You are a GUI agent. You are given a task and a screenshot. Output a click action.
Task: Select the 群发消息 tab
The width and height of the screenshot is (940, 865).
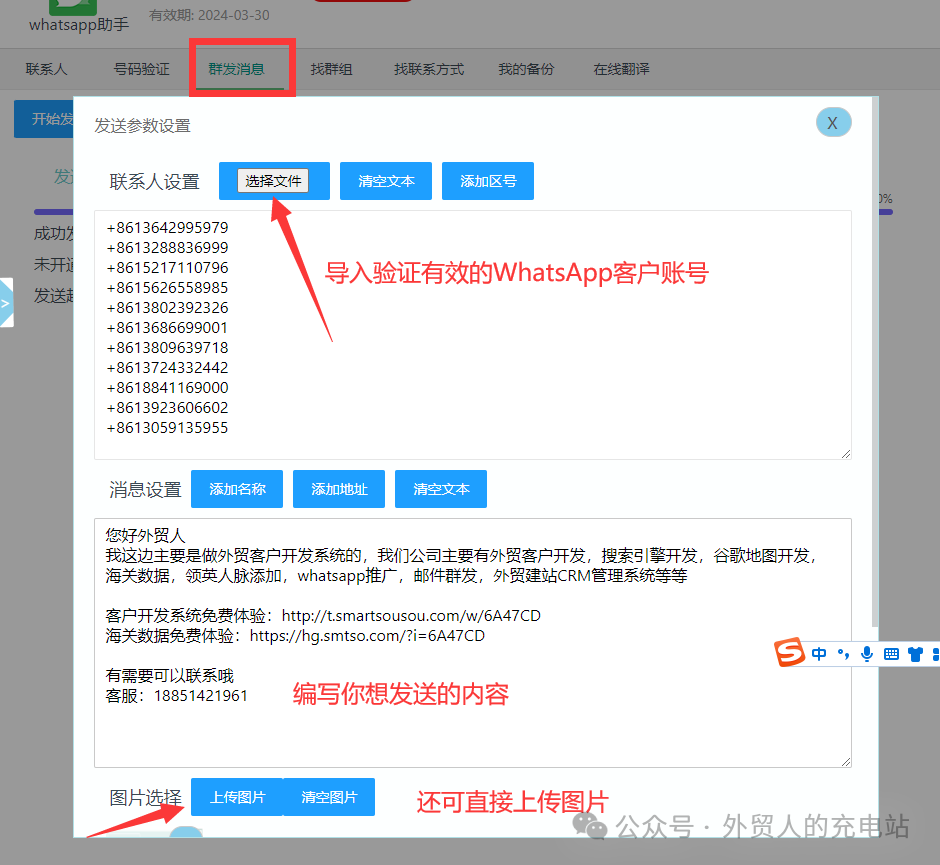(x=237, y=70)
